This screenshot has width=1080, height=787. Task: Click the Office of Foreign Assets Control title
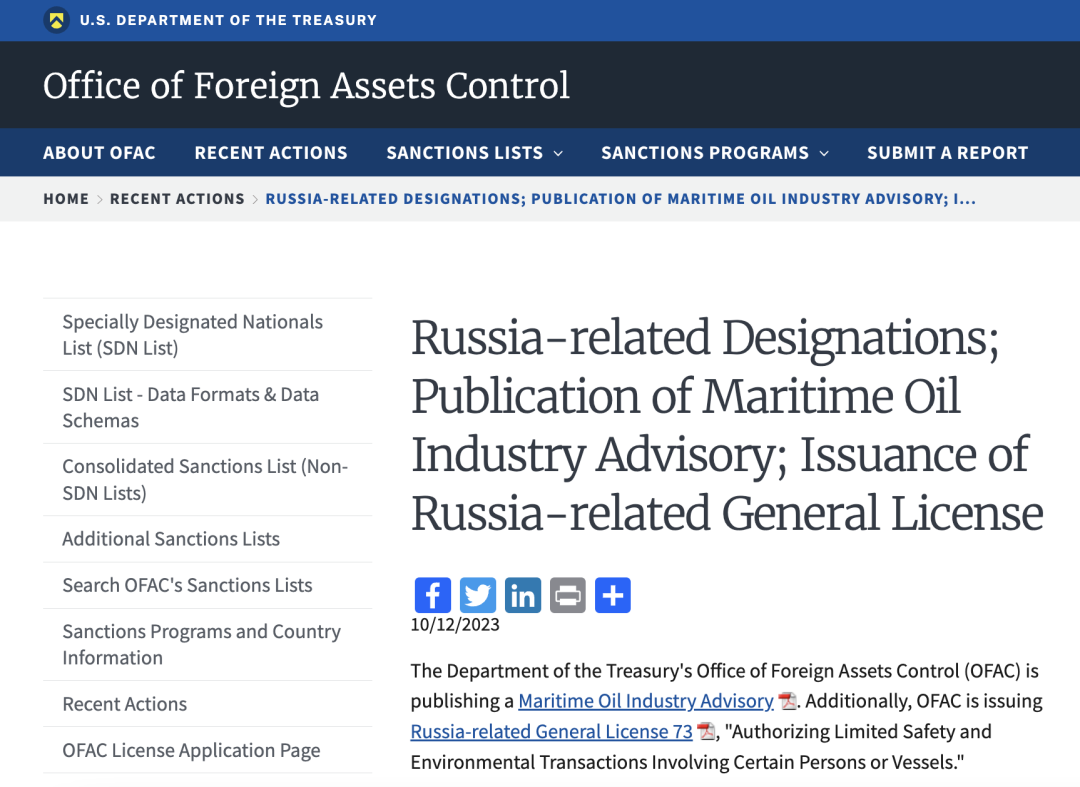click(x=307, y=85)
